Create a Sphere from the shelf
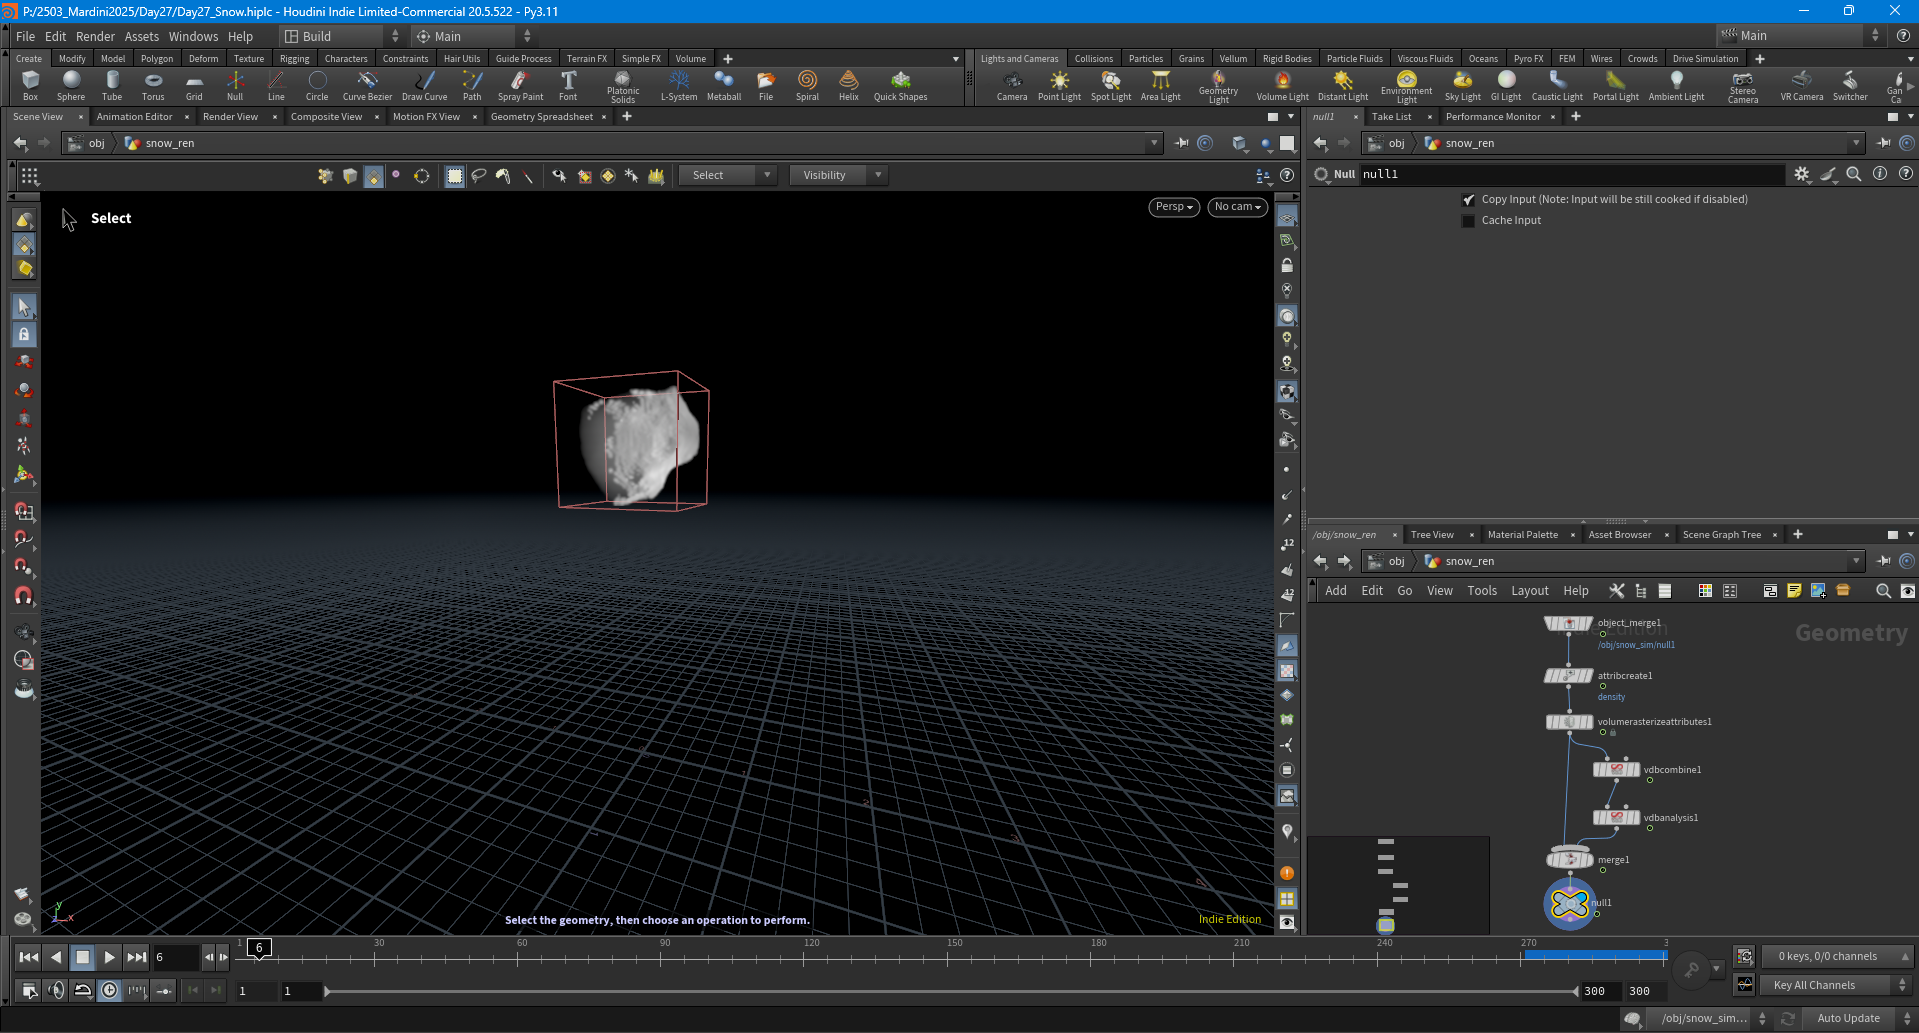The width and height of the screenshot is (1919, 1033). (71, 86)
